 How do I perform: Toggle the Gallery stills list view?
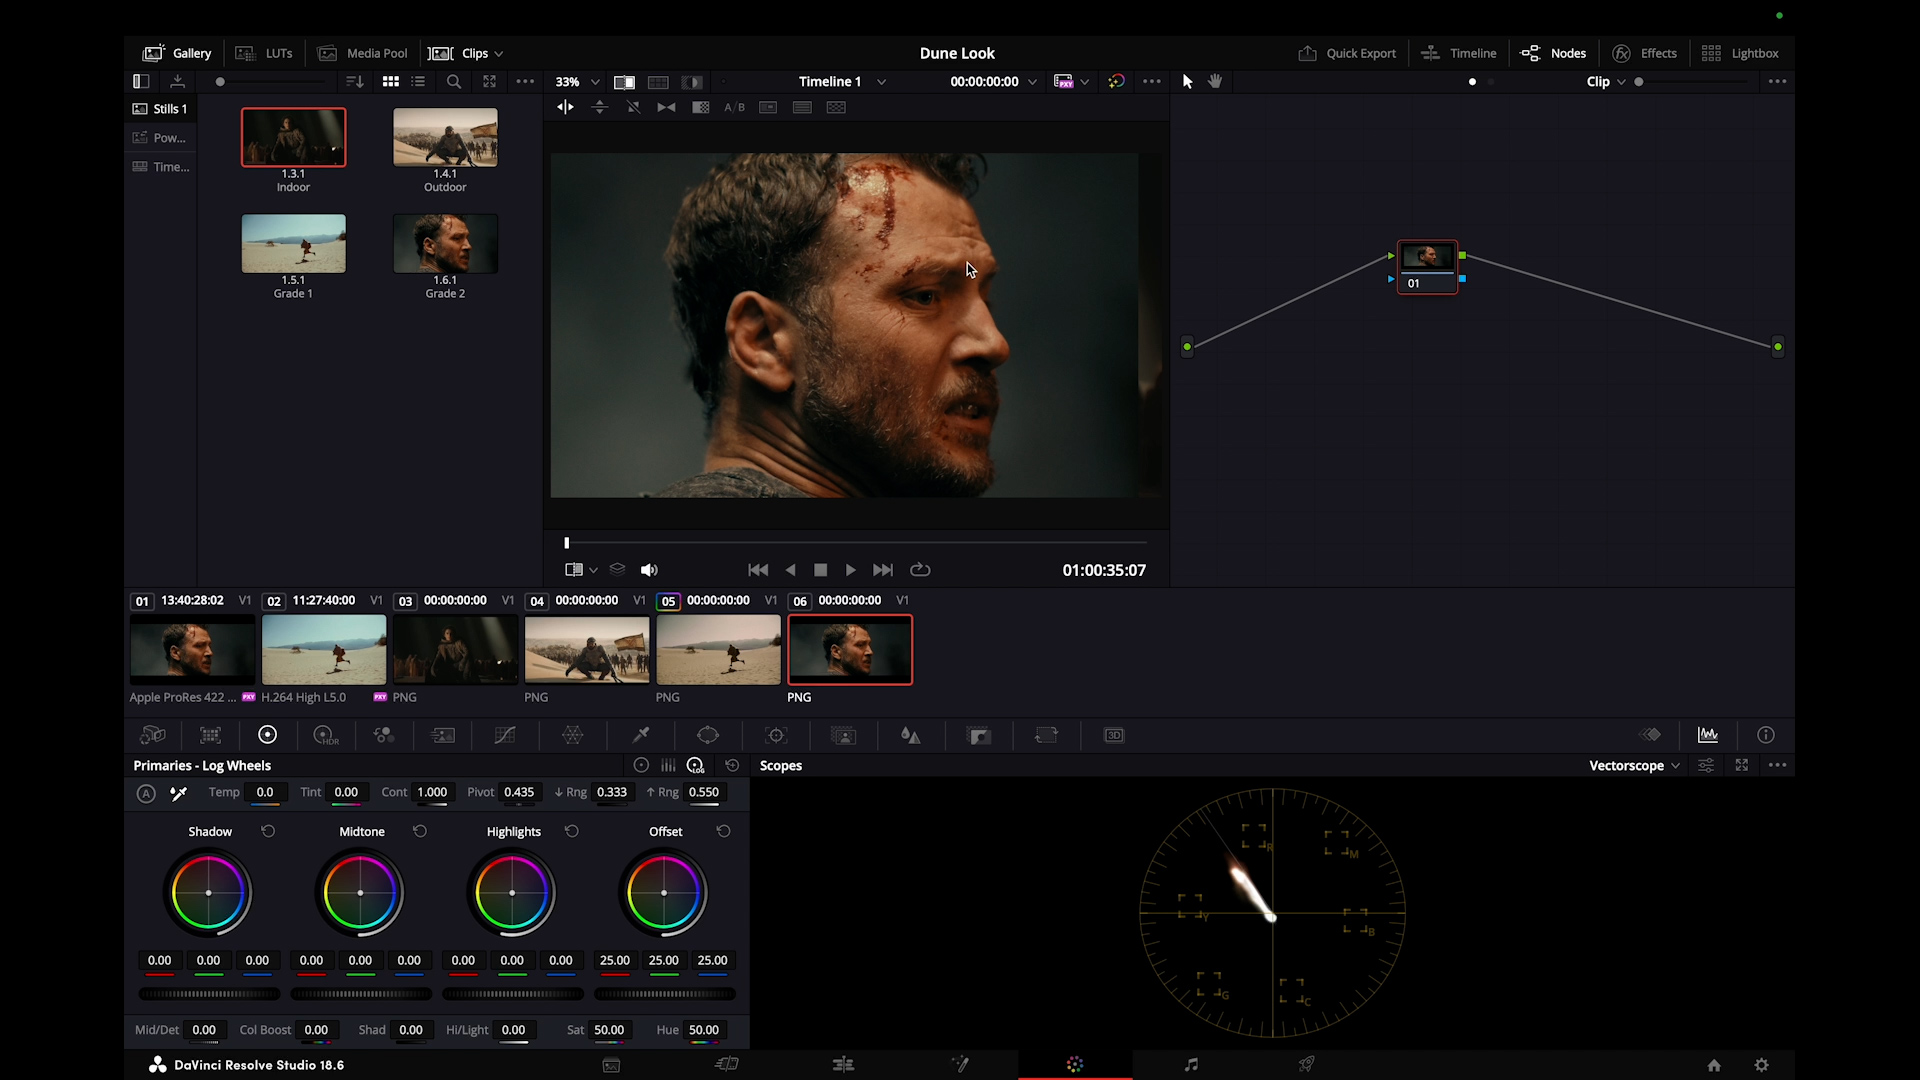click(x=419, y=82)
